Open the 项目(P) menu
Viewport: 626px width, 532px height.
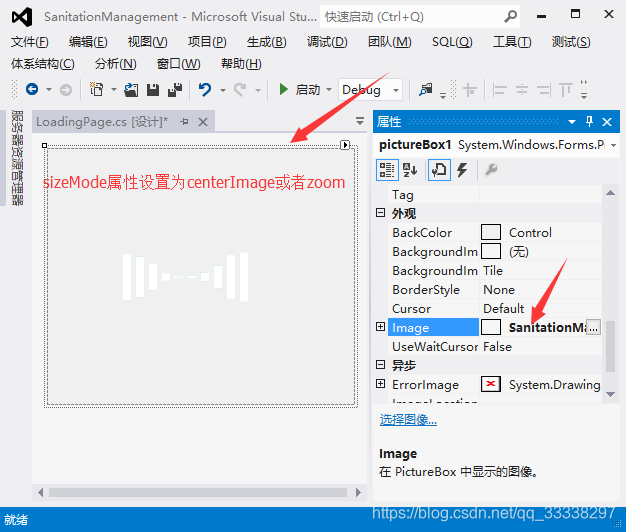207,42
